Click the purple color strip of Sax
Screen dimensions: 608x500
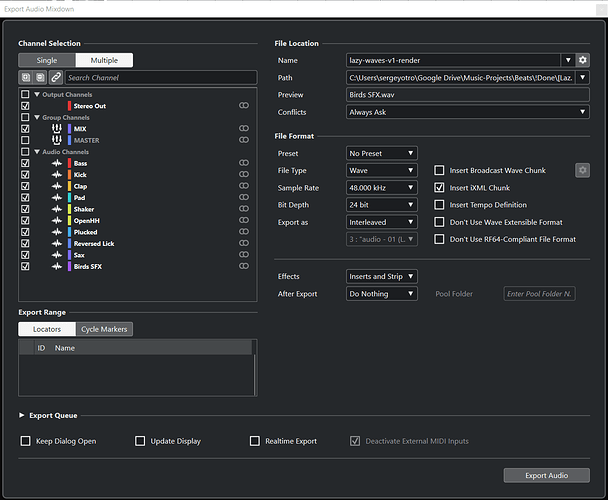[69, 255]
